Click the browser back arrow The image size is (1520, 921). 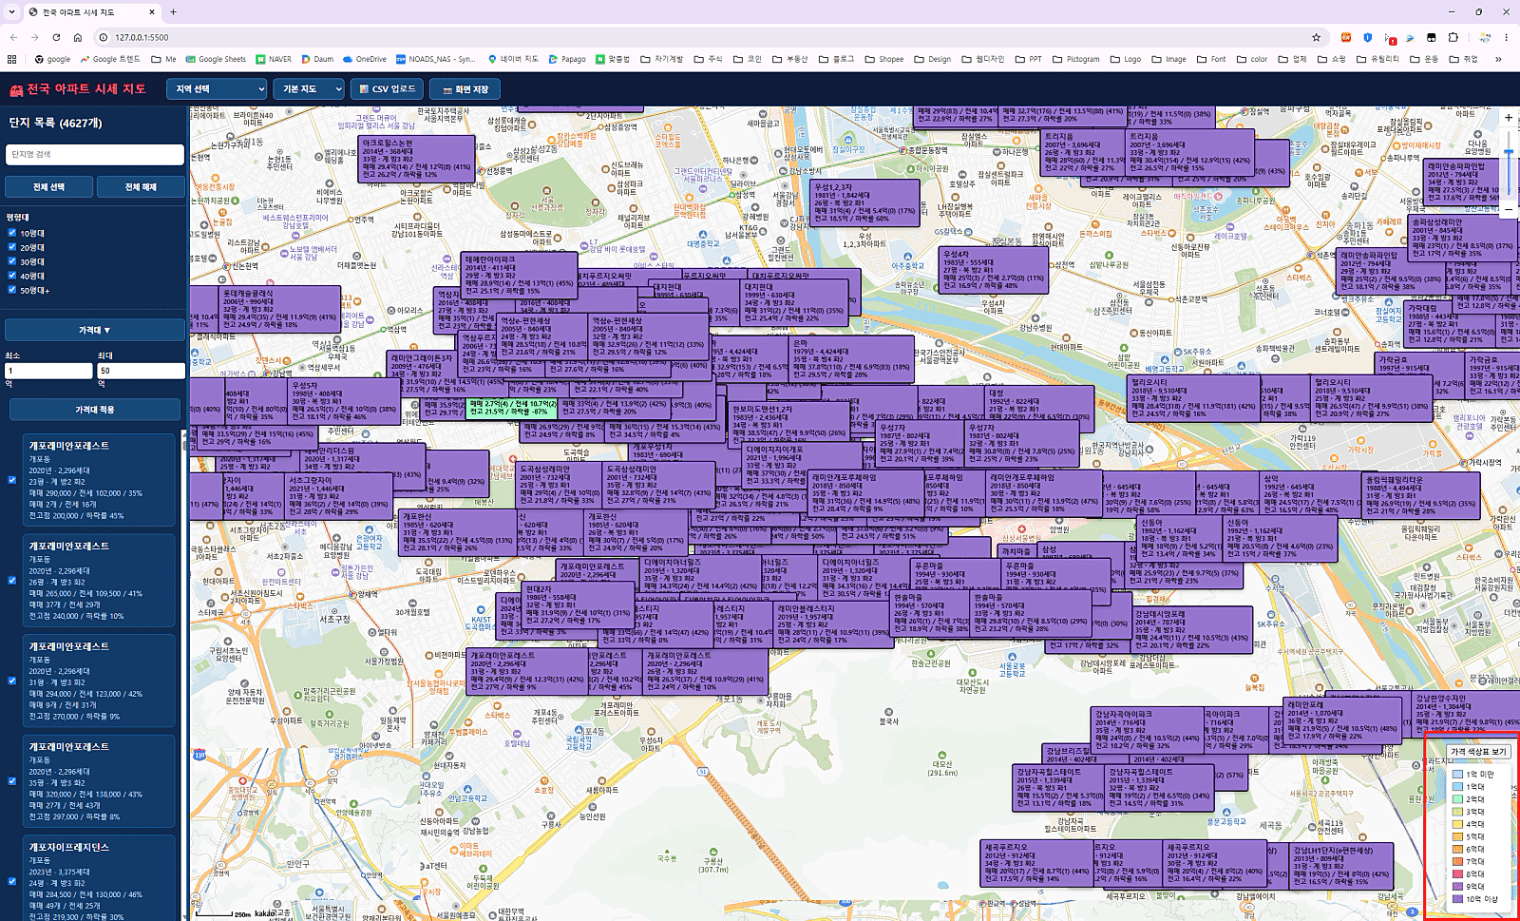pyautogui.click(x=13, y=37)
